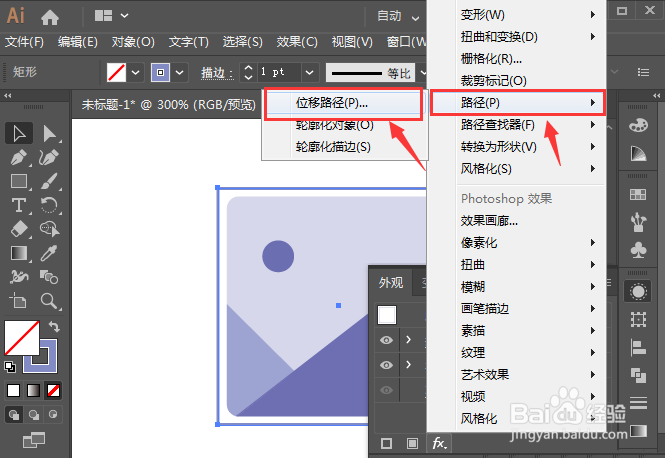
Task: Open the Pathfinder panel icon
Action: pos(638,375)
